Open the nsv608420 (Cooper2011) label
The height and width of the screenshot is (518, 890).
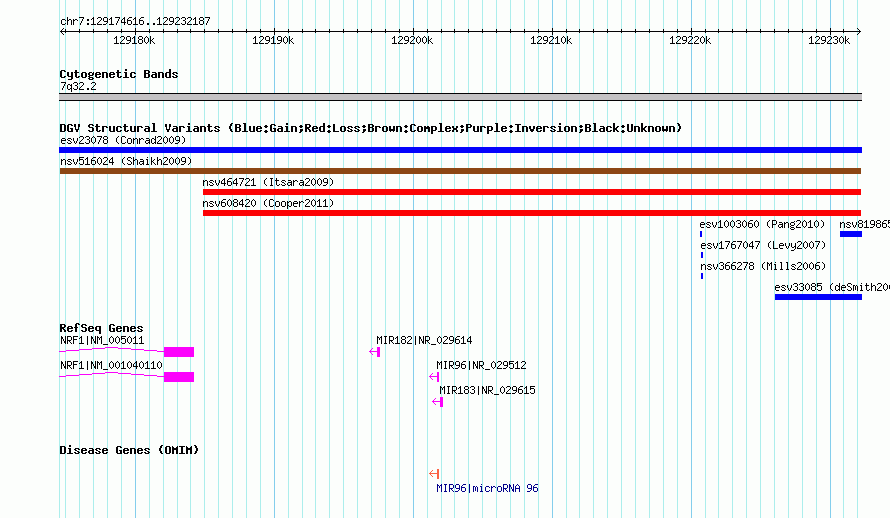click(268, 203)
